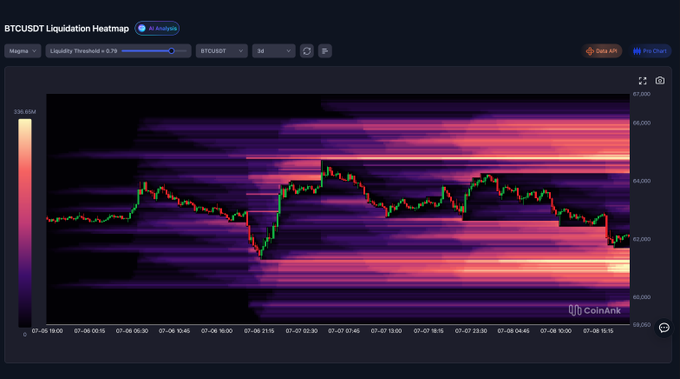Click the 07-06 16:00 time label

pyautogui.click(x=217, y=331)
